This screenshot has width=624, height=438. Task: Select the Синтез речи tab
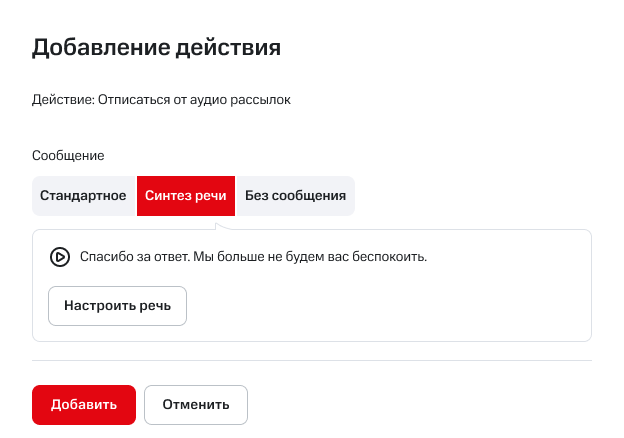(186, 196)
